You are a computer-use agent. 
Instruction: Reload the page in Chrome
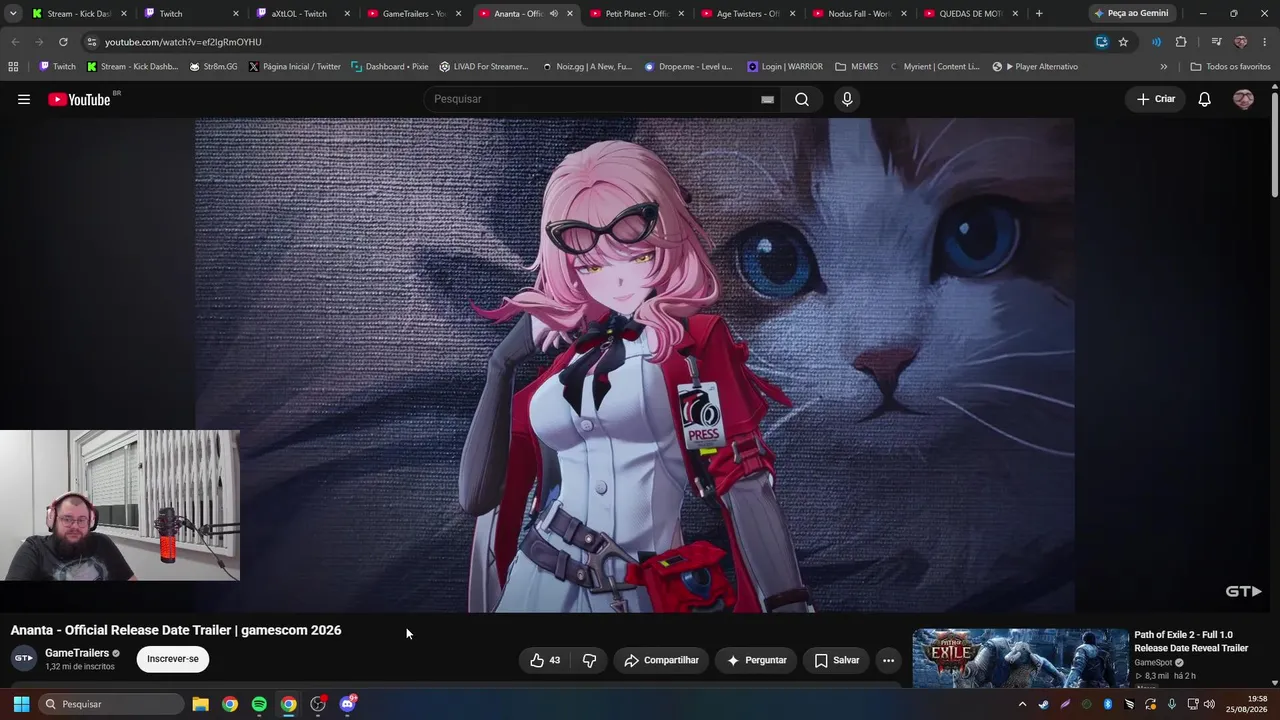63,42
